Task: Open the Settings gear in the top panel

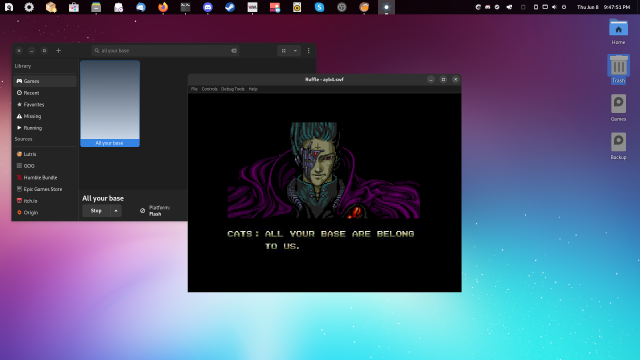Action: (x=29, y=7)
